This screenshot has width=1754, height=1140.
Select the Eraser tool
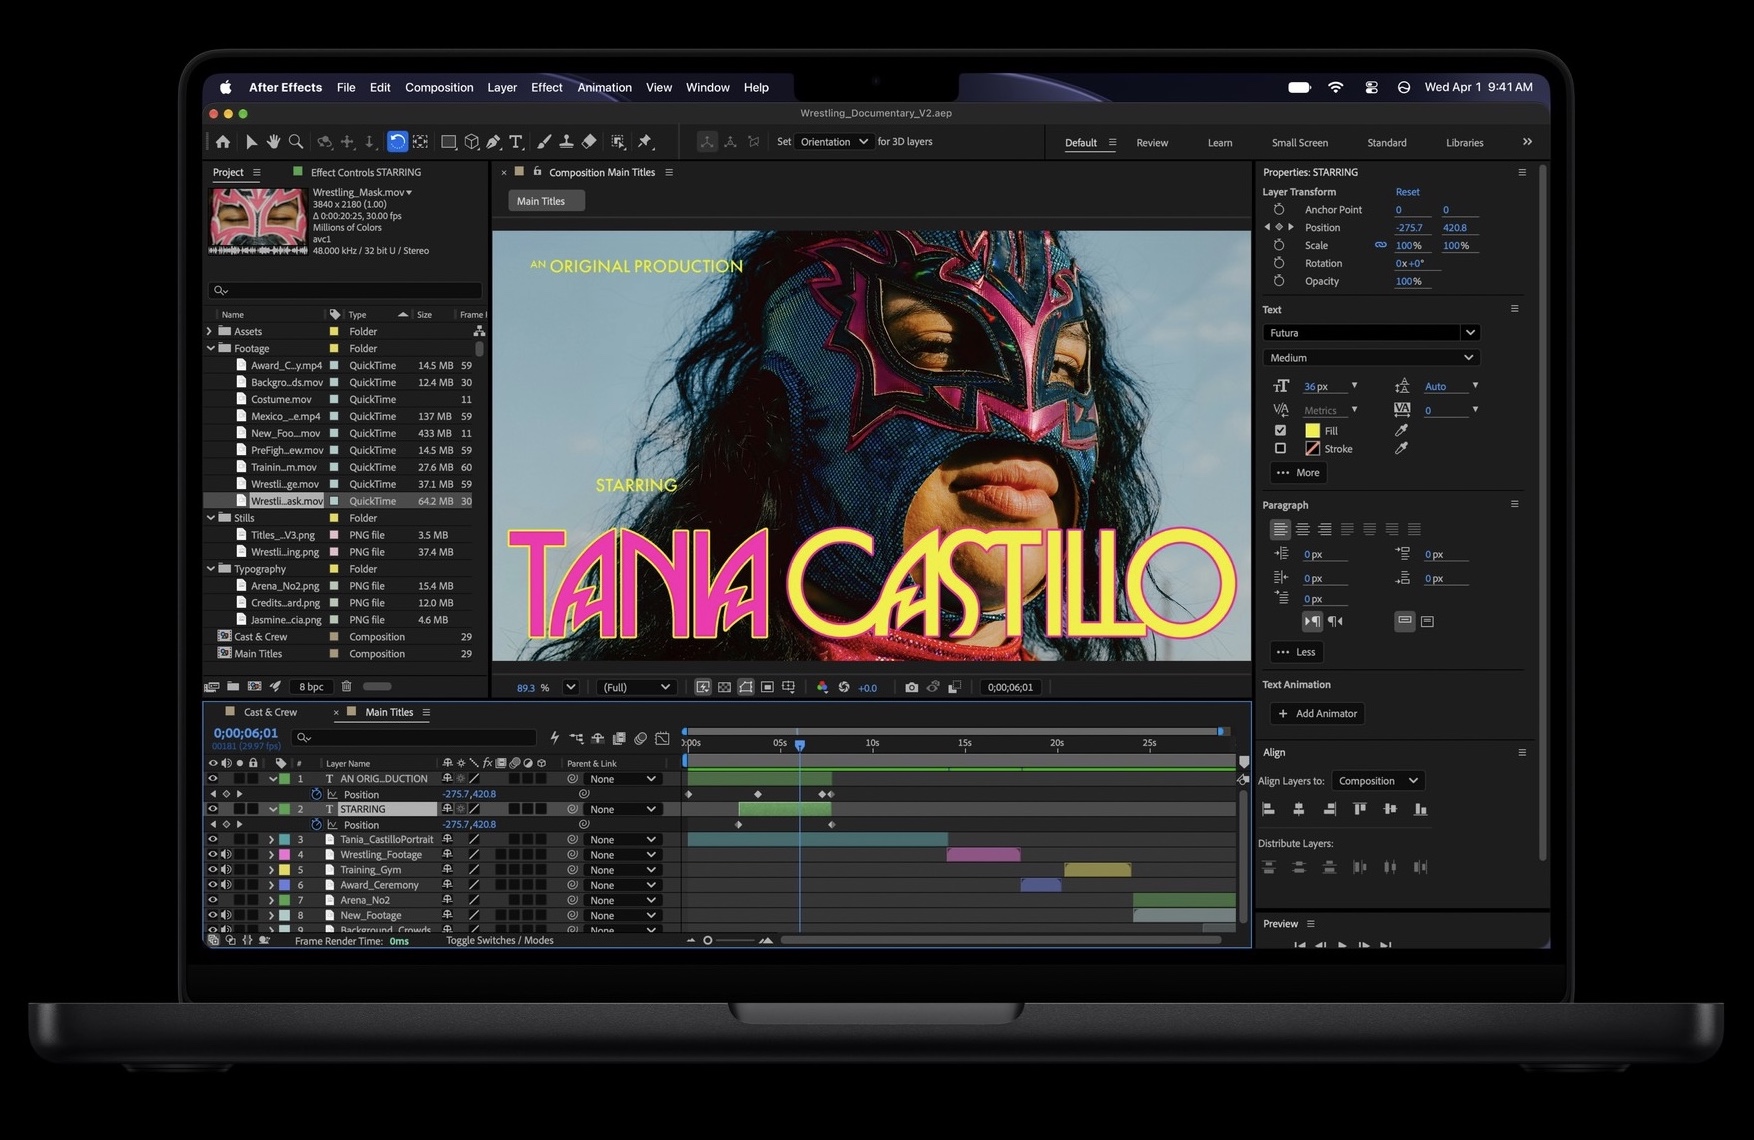pos(589,142)
